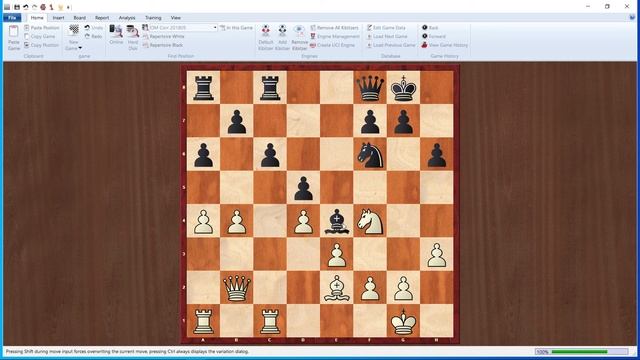Switch to the View tab
The image size is (640, 360).
[x=176, y=18]
